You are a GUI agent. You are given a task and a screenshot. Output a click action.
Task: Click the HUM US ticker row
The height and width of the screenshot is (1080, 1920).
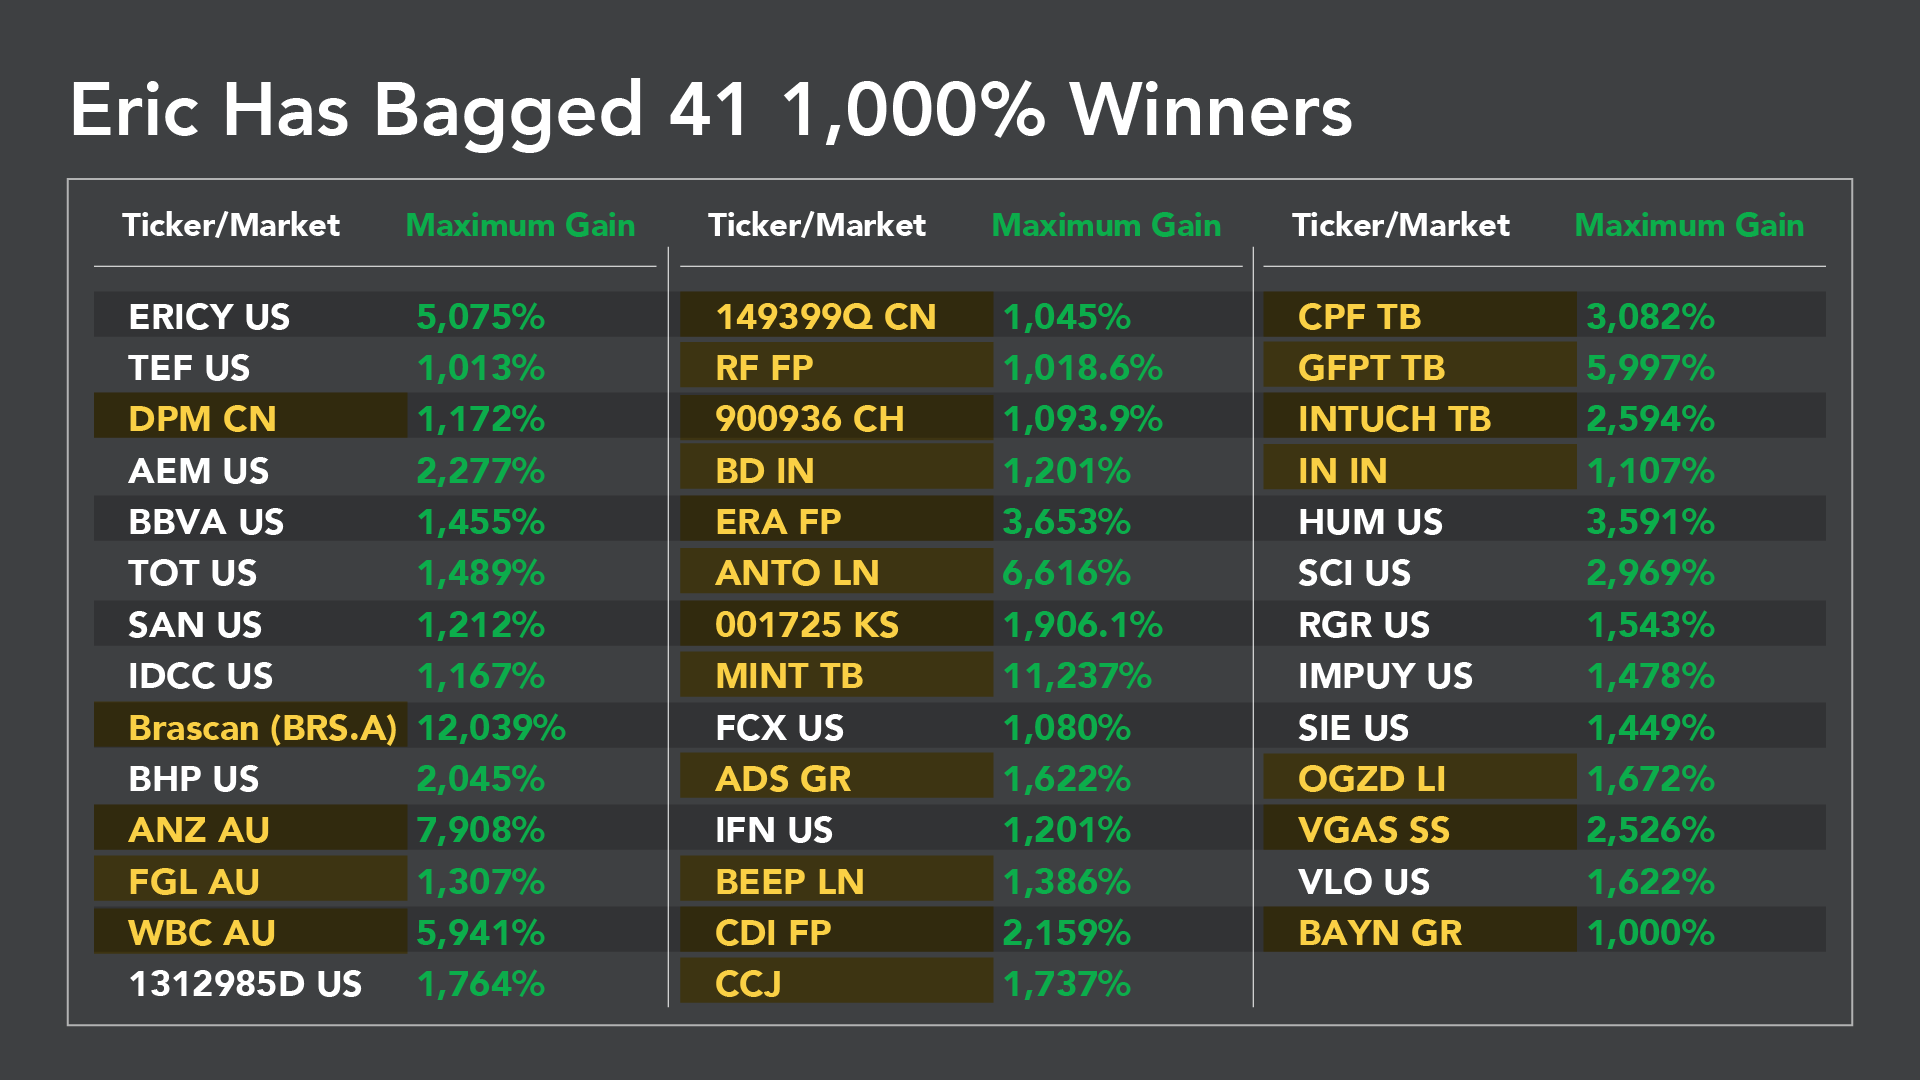point(1370,522)
